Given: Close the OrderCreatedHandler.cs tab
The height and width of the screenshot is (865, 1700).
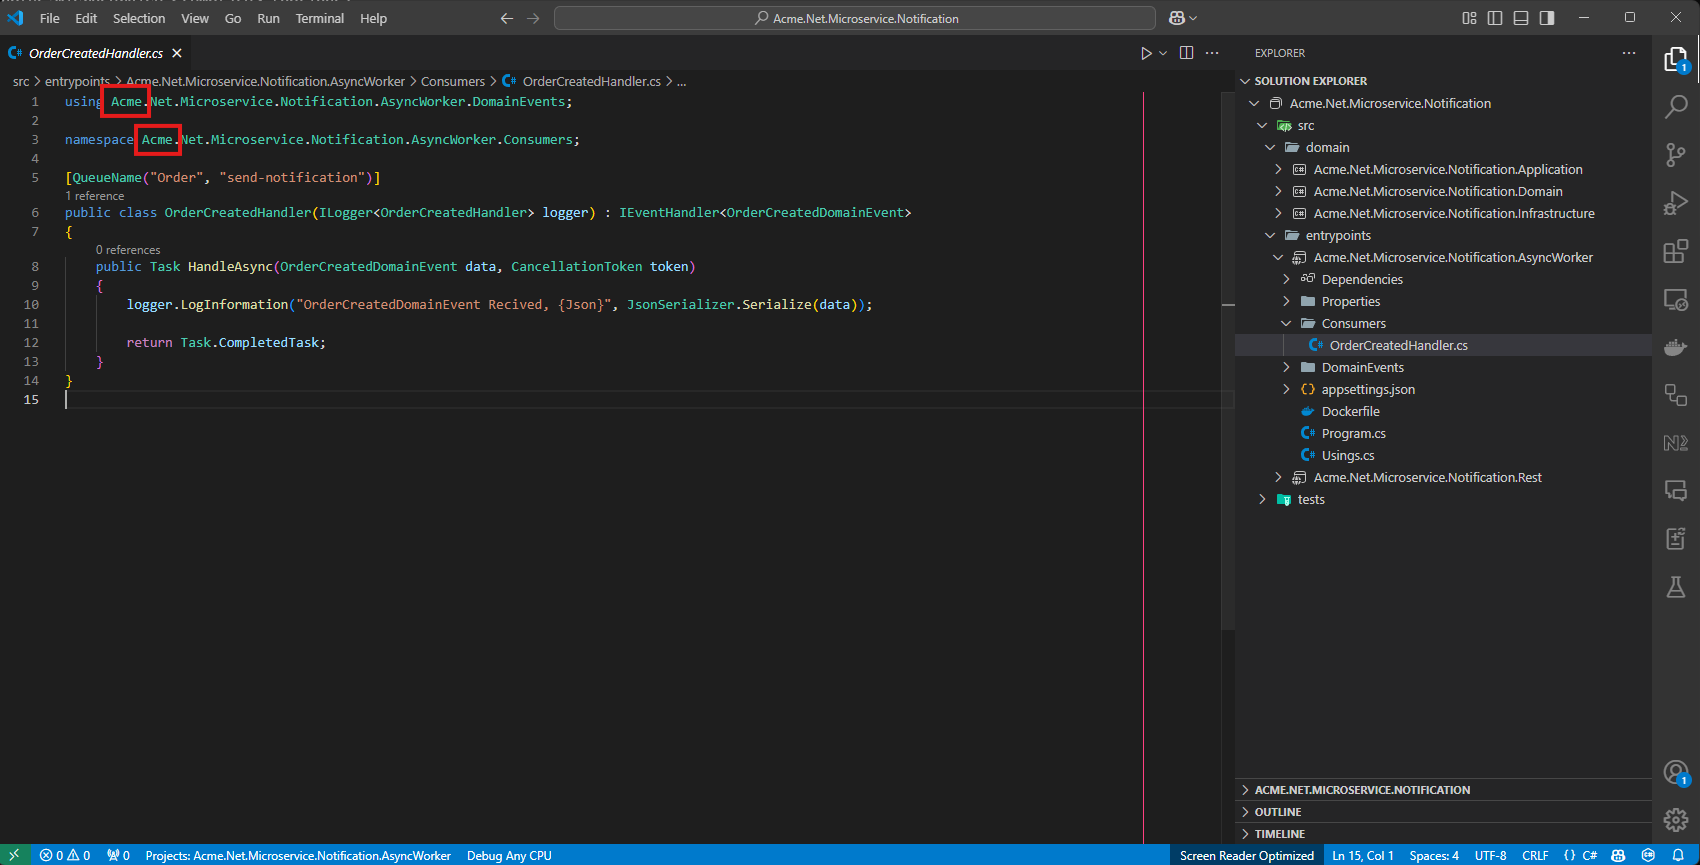Looking at the screenshot, I should 177,53.
